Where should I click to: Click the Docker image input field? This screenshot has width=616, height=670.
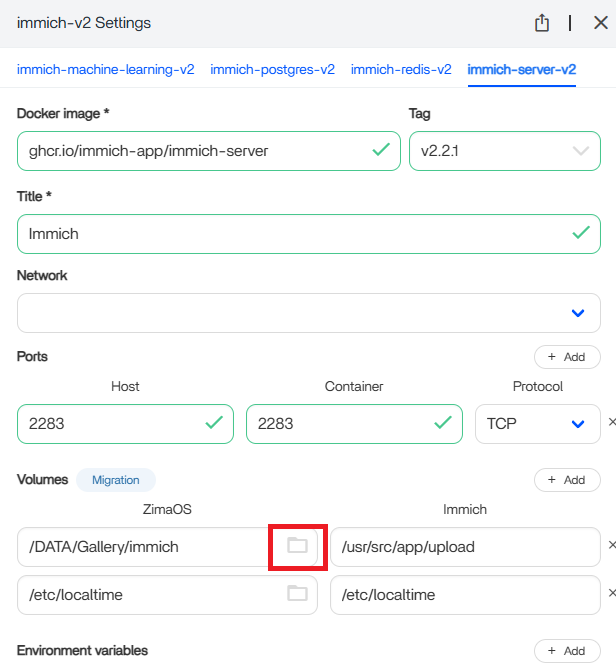pos(190,151)
